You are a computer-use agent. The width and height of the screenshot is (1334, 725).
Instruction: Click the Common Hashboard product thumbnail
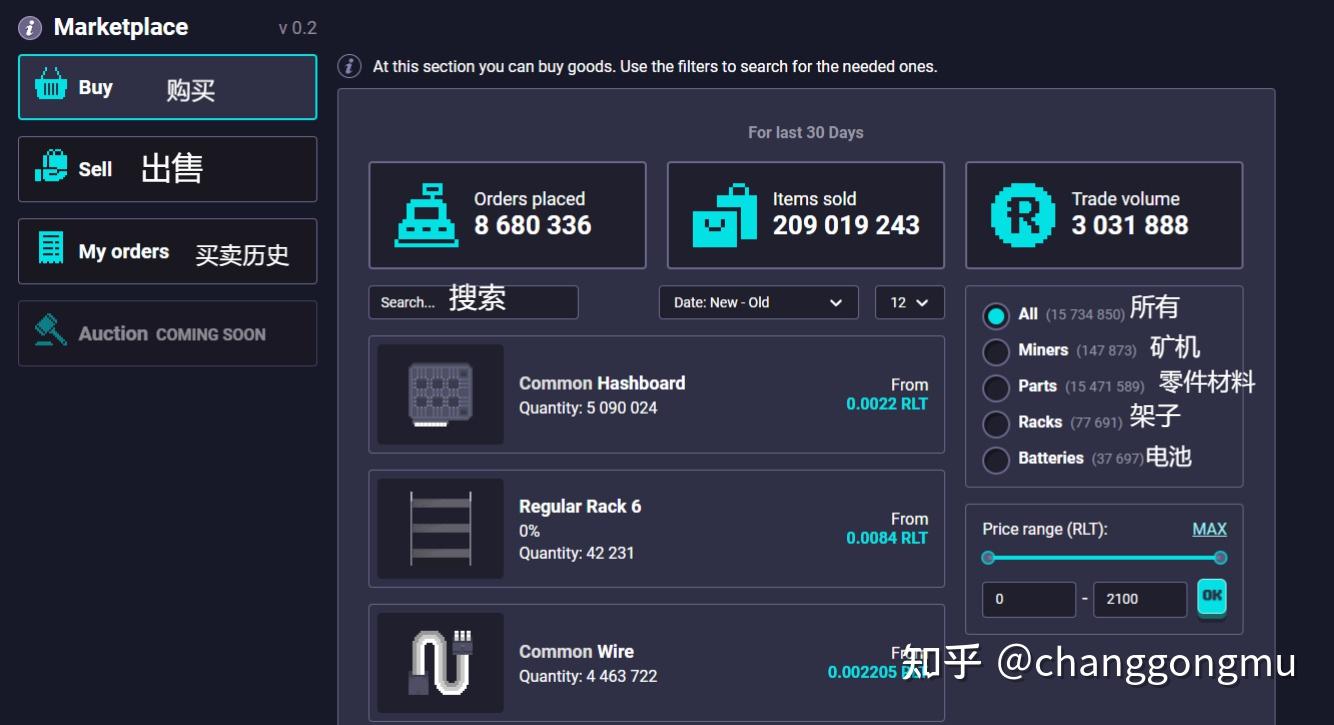pyautogui.click(x=439, y=395)
